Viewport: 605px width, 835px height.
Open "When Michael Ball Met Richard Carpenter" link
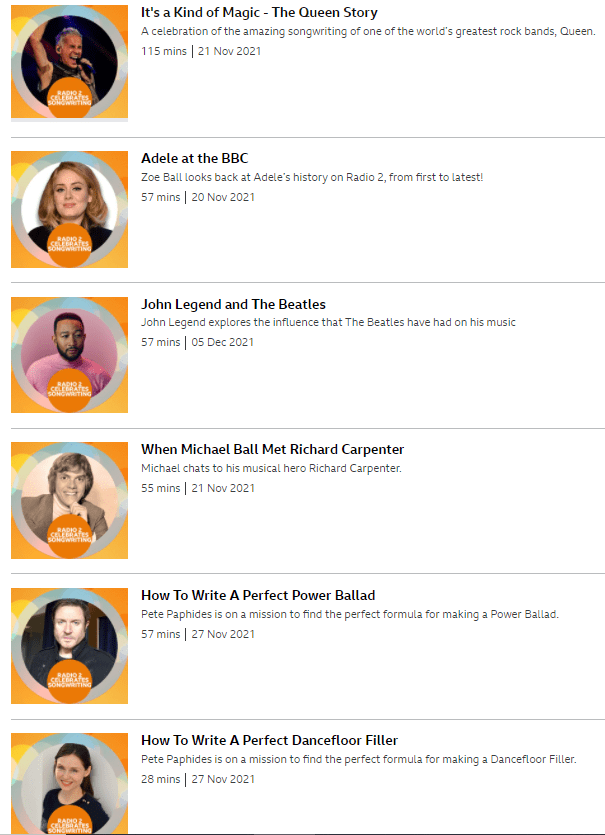click(273, 449)
